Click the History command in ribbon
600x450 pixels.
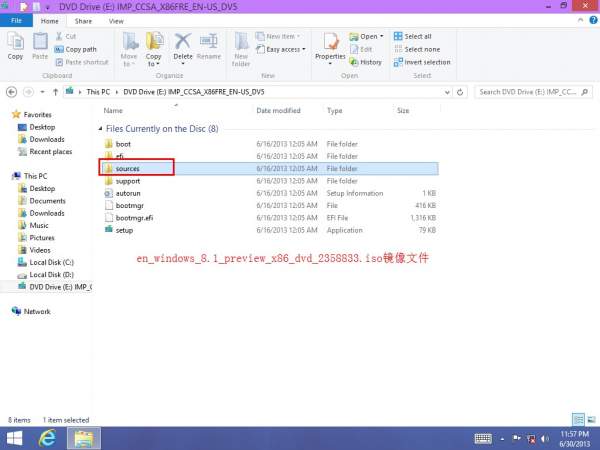[366, 62]
